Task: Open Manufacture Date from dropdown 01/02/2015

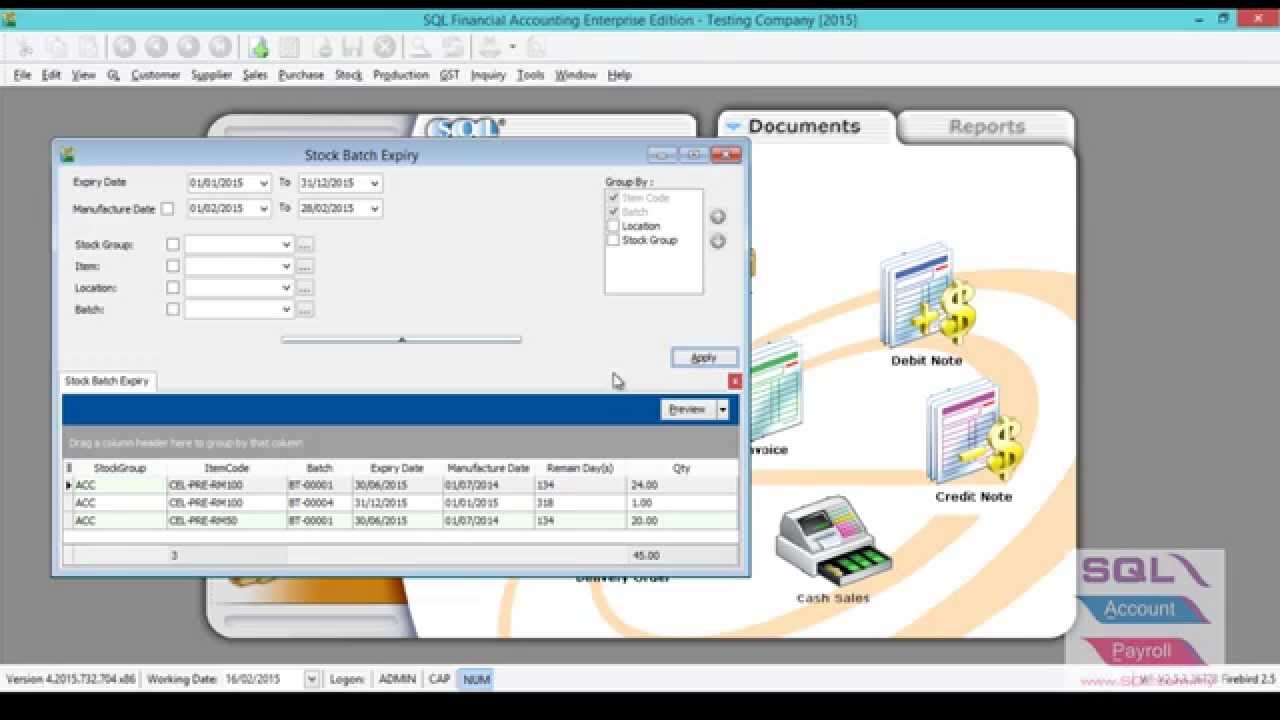Action: 264,208
